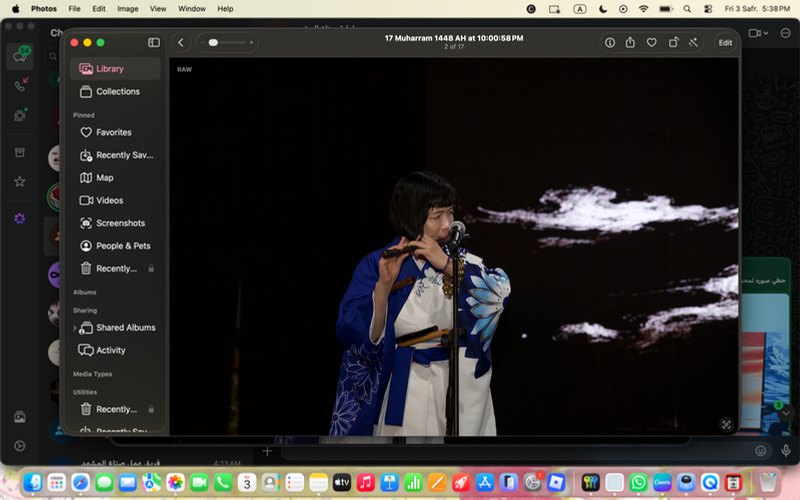This screenshot has height=500, width=800.
Task: Go back to the library grid
Action: click(x=181, y=42)
